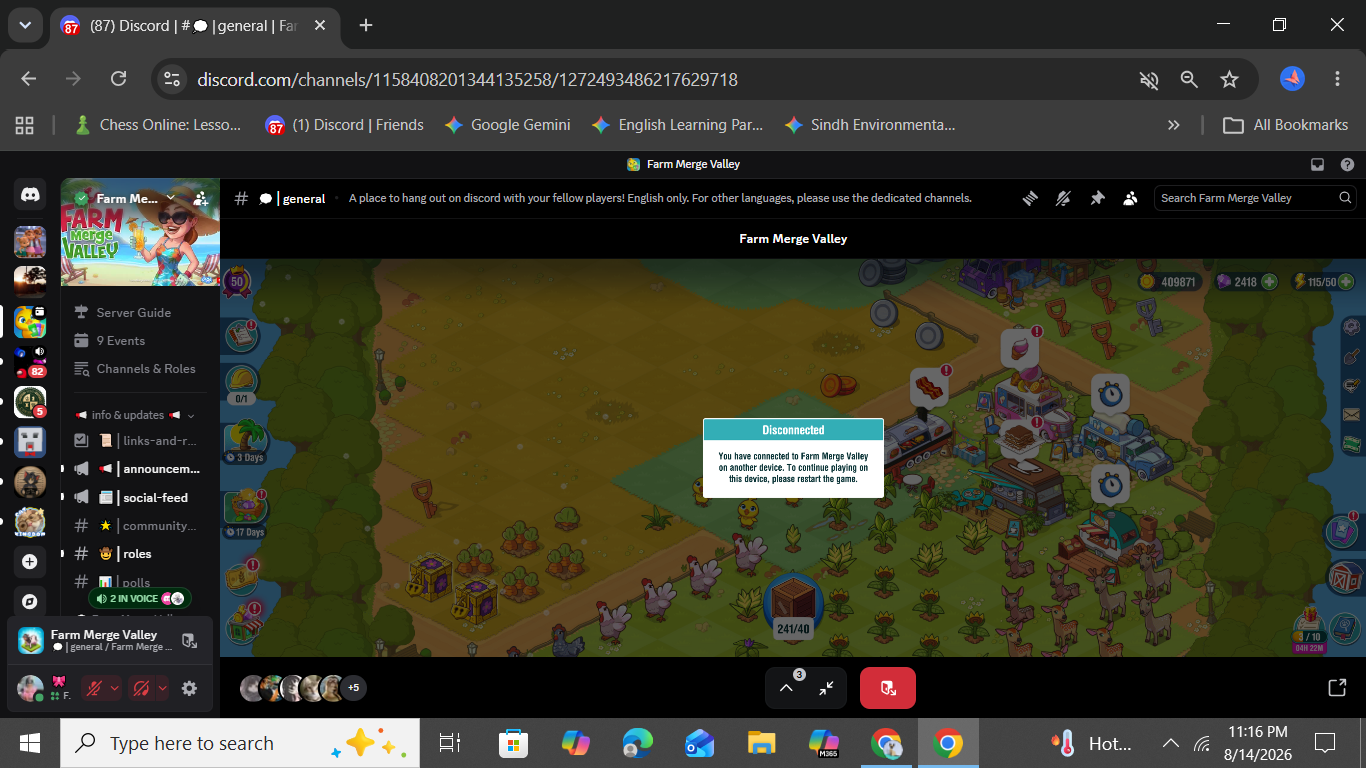Open the 3 Days palm tree event
The image size is (1366, 768).
[x=246, y=441]
